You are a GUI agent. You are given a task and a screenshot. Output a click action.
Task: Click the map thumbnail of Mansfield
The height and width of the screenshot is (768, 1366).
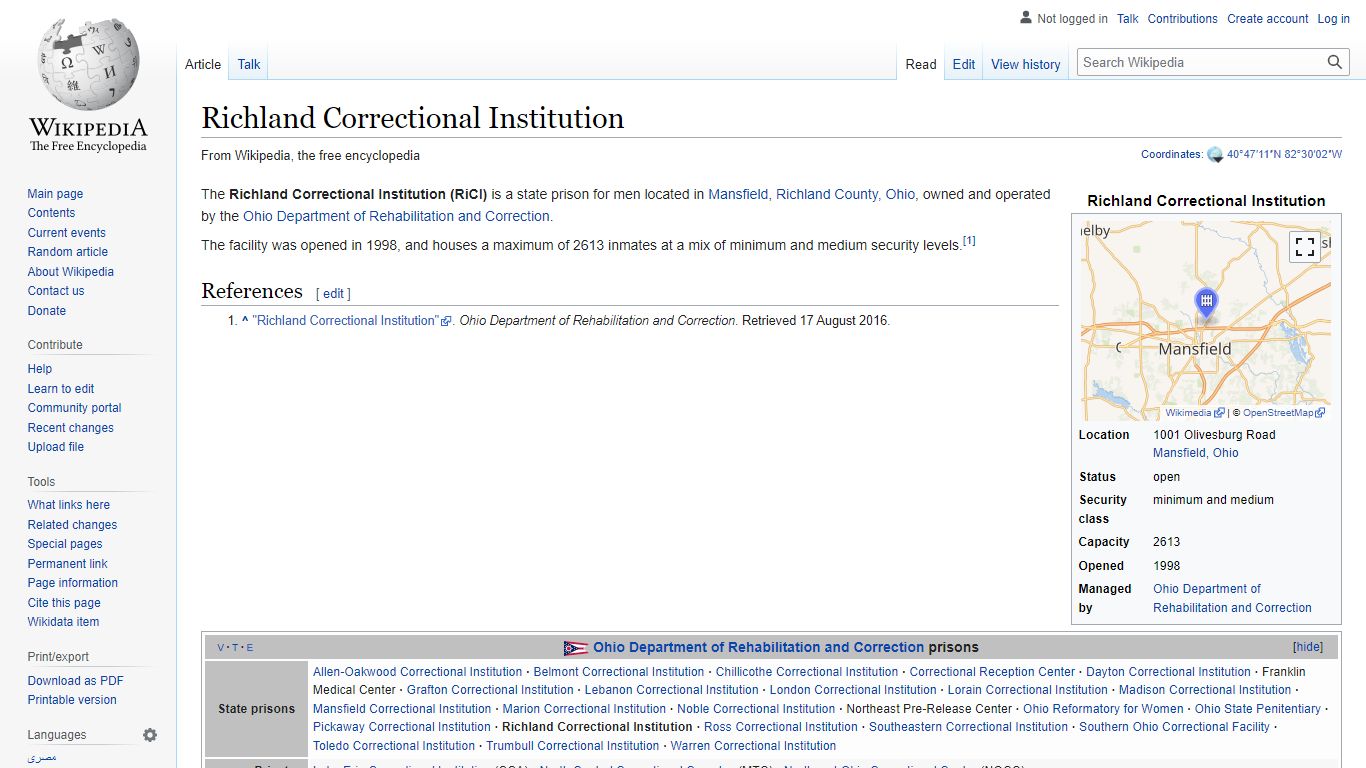click(1206, 321)
